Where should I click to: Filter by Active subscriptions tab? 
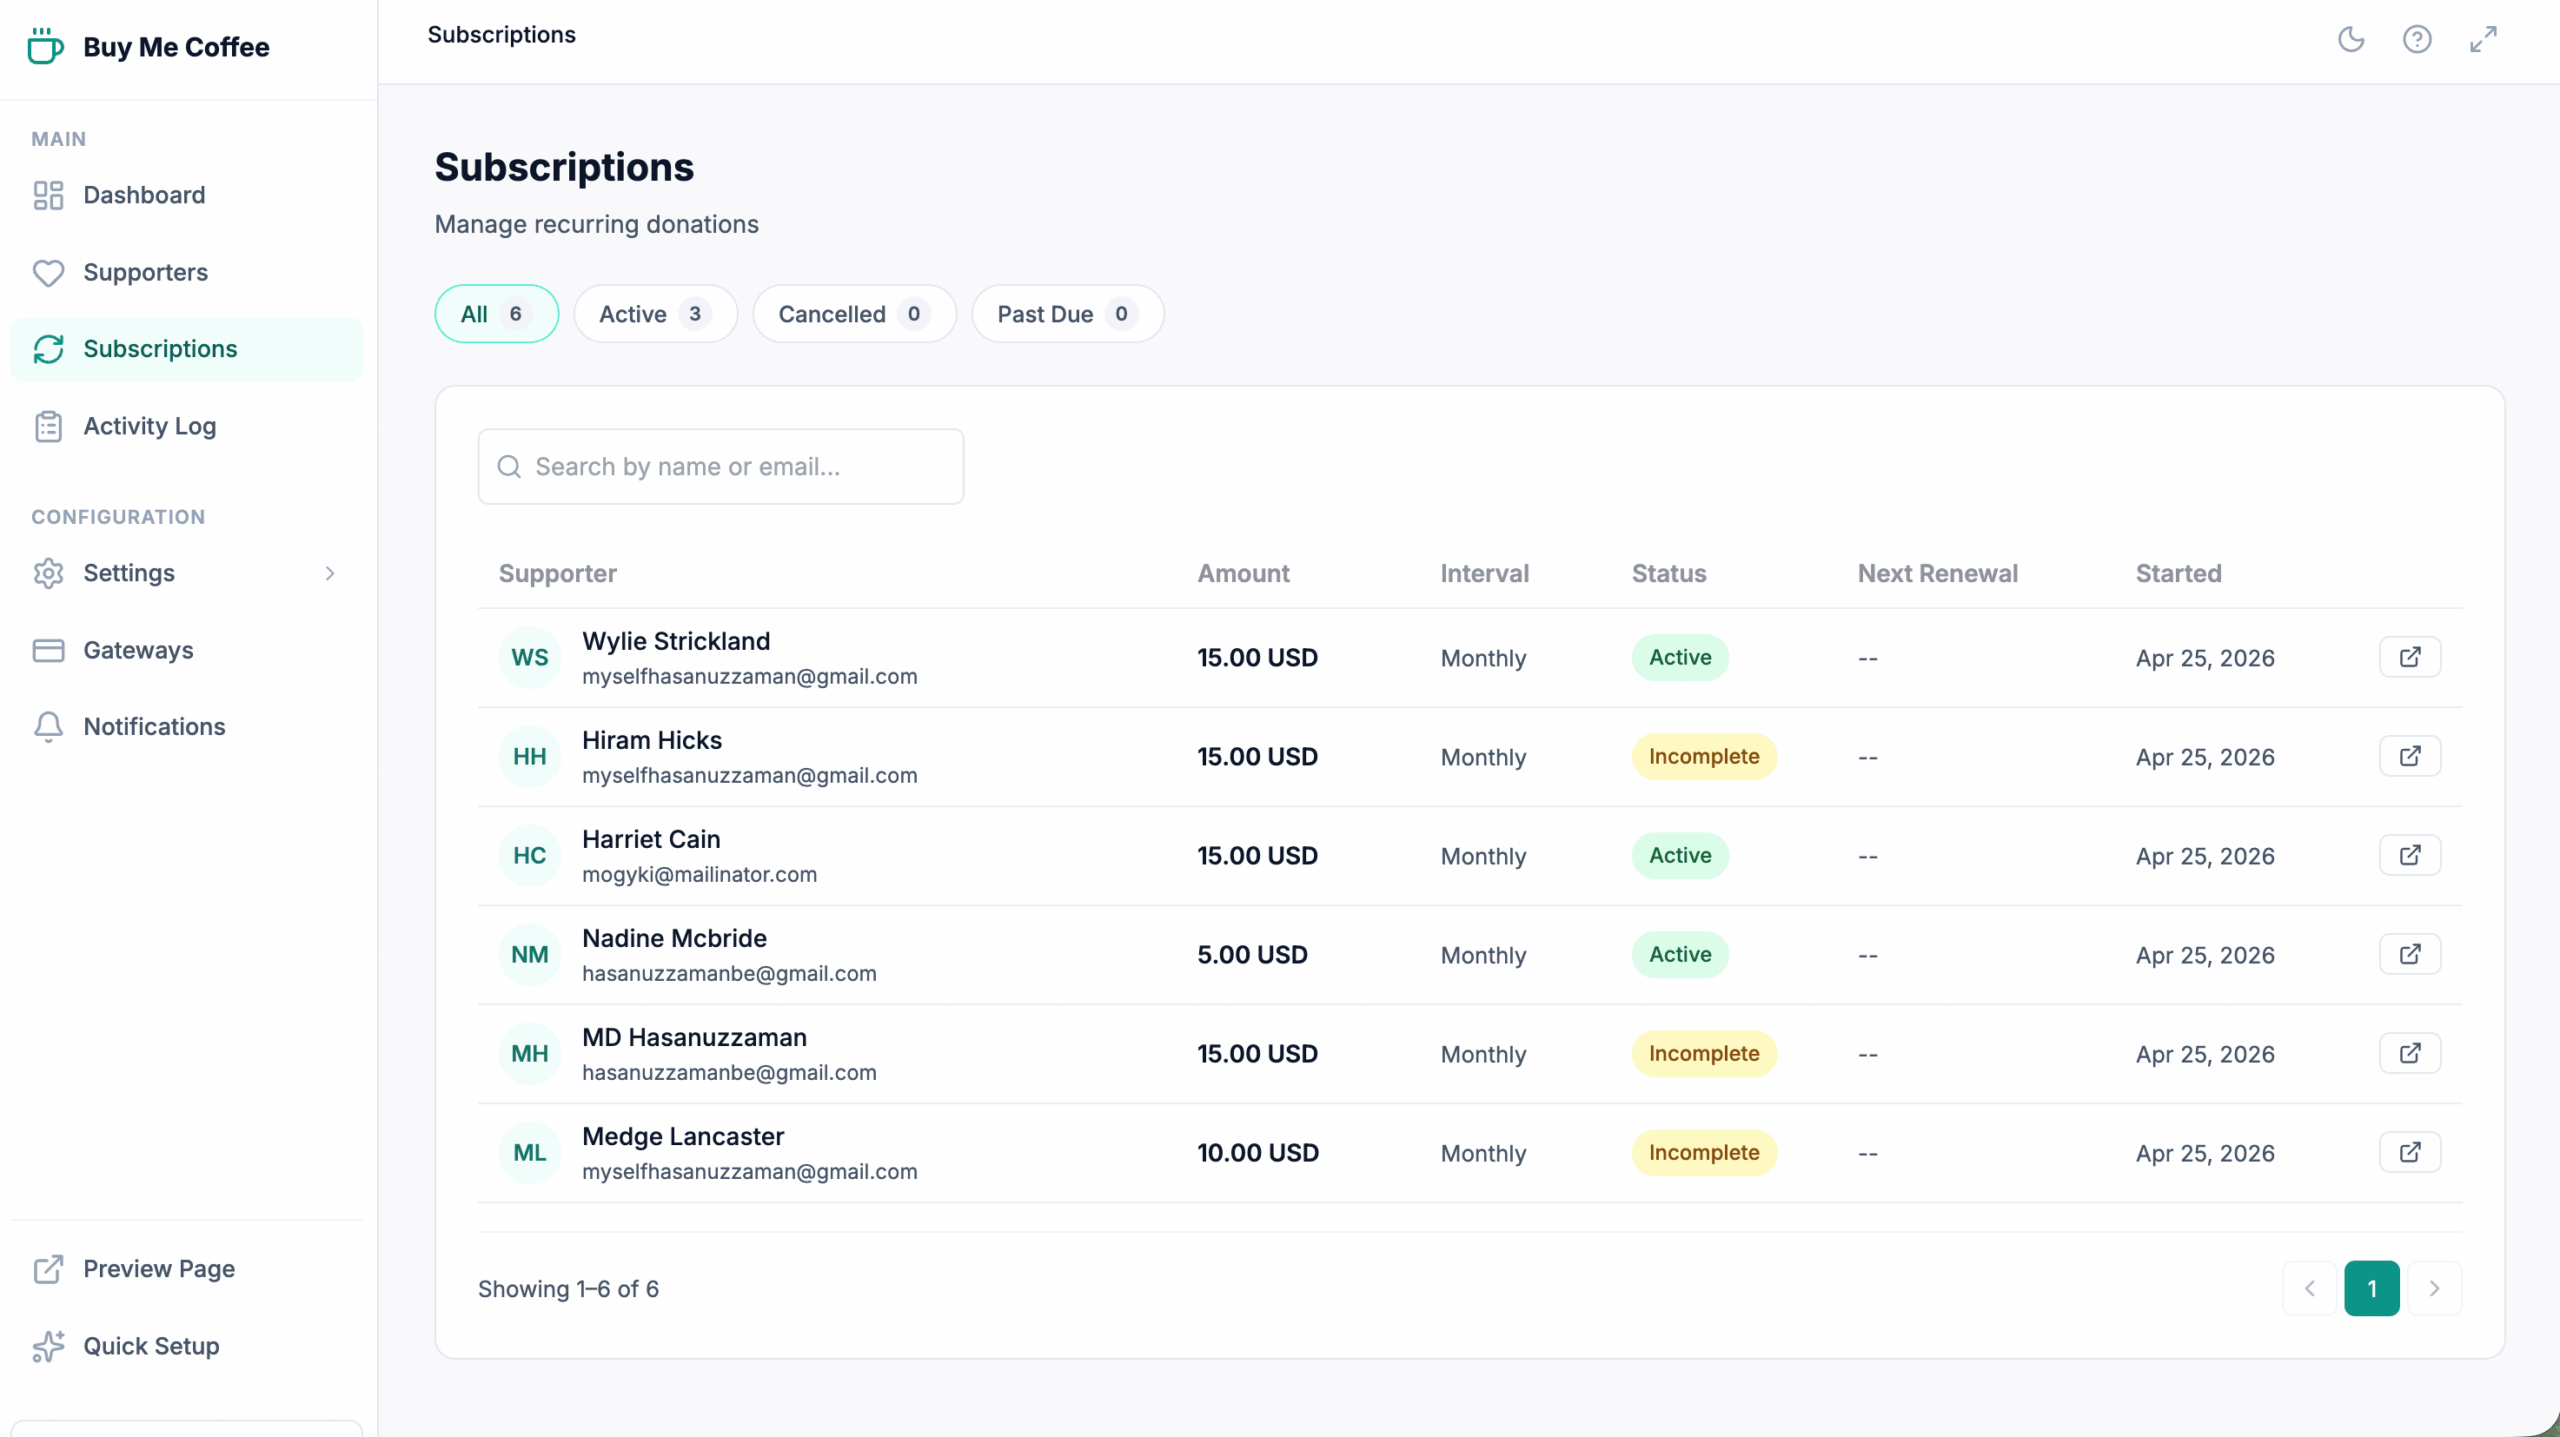coord(654,314)
